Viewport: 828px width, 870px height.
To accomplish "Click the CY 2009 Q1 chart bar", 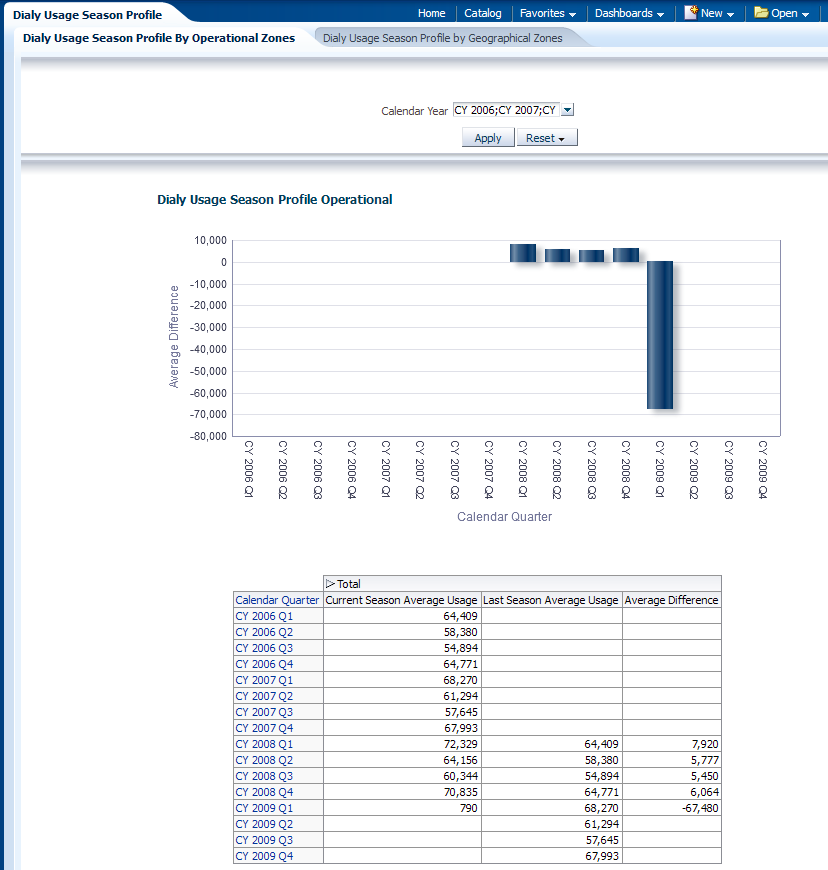I will pyautogui.click(x=660, y=335).
